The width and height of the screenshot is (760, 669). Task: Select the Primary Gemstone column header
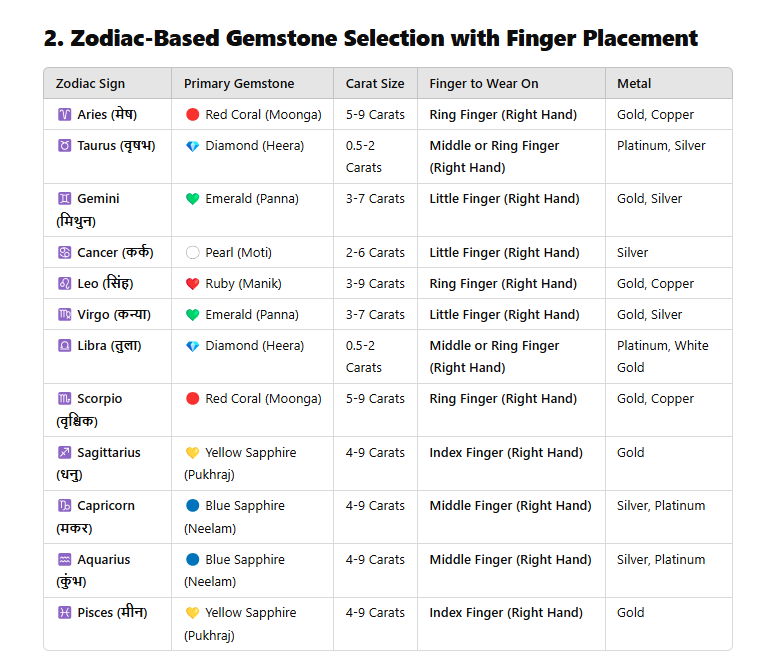pos(239,83)
